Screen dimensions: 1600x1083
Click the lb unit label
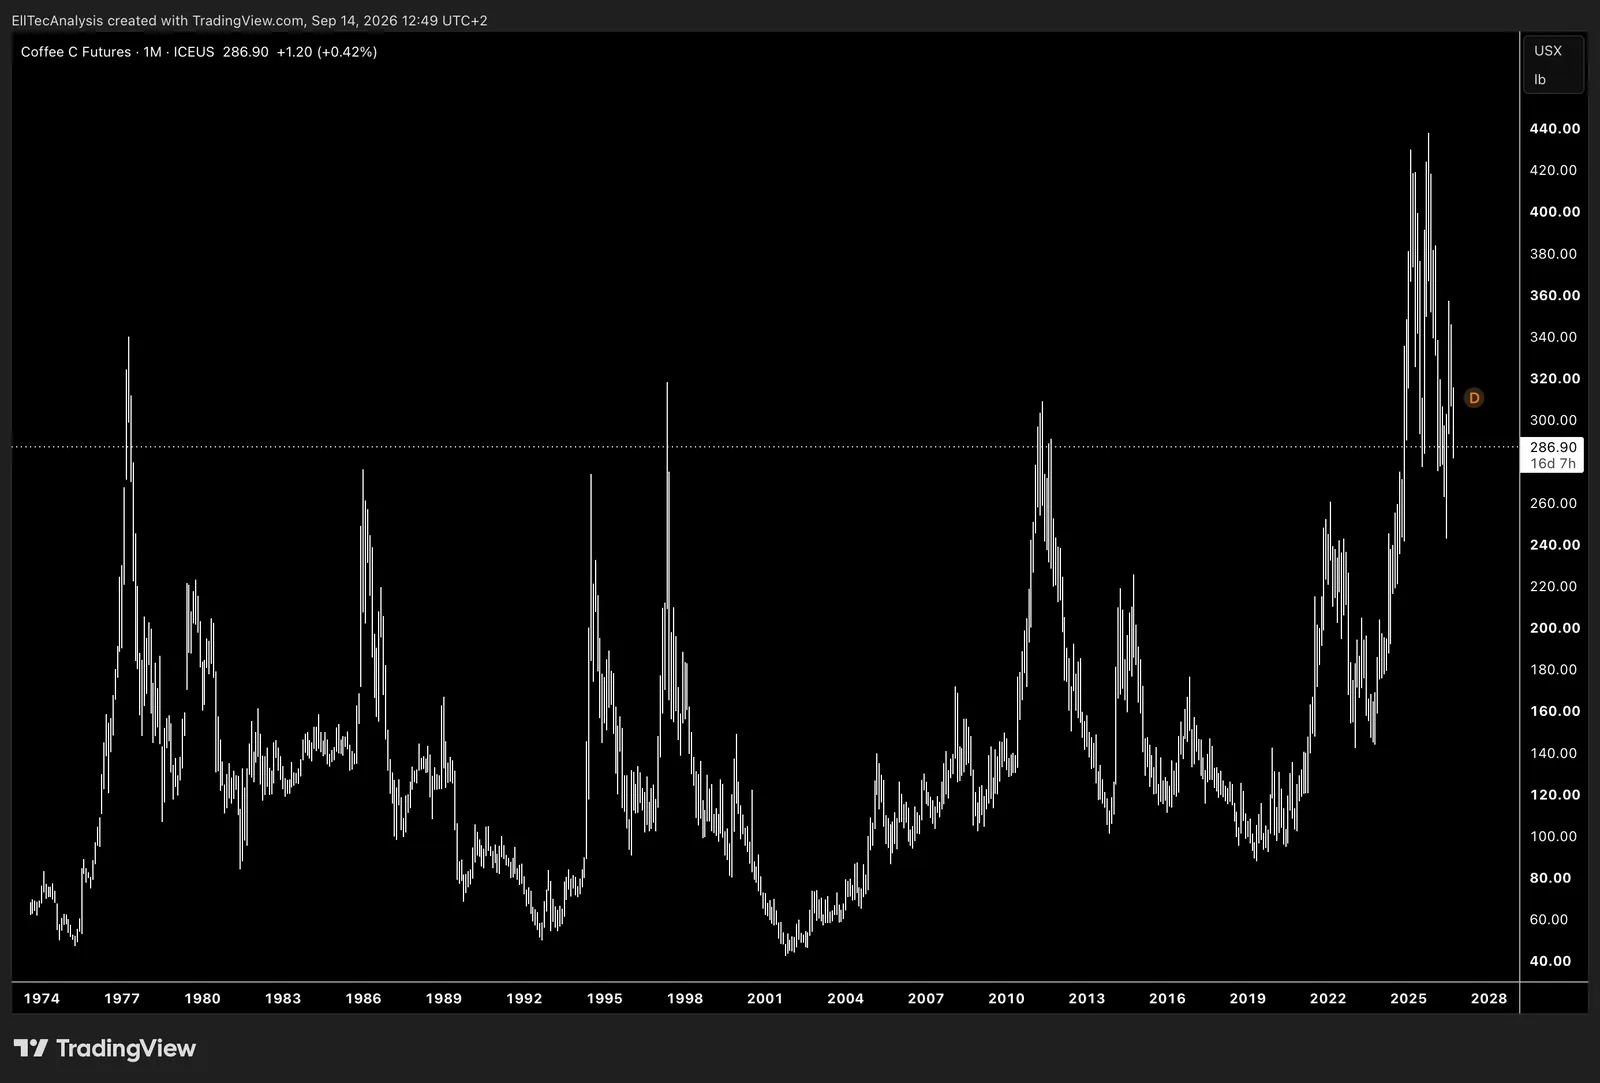pyautogui.click(x=1540, y=80)
